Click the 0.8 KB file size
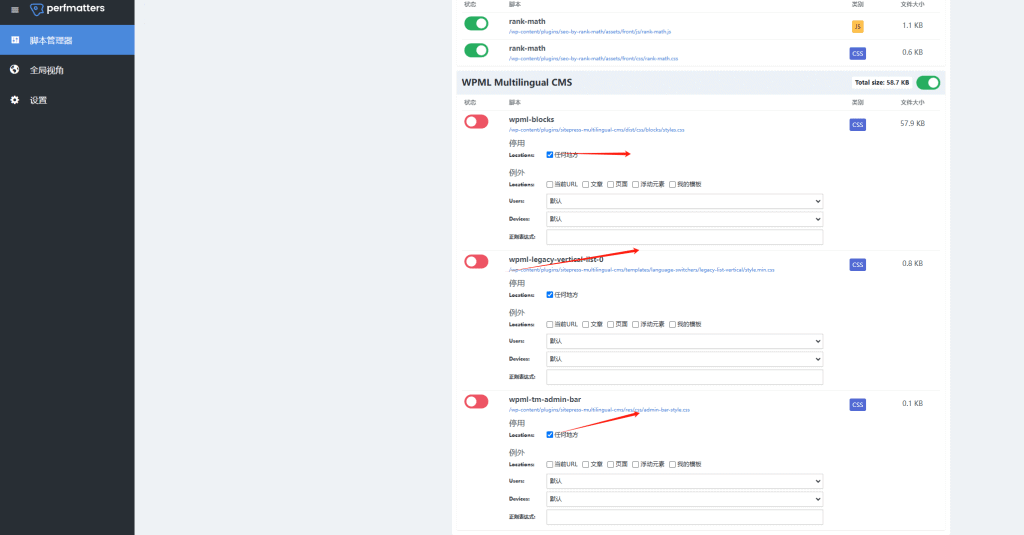This screenshot has width=1024, height=535. point(912,263)
